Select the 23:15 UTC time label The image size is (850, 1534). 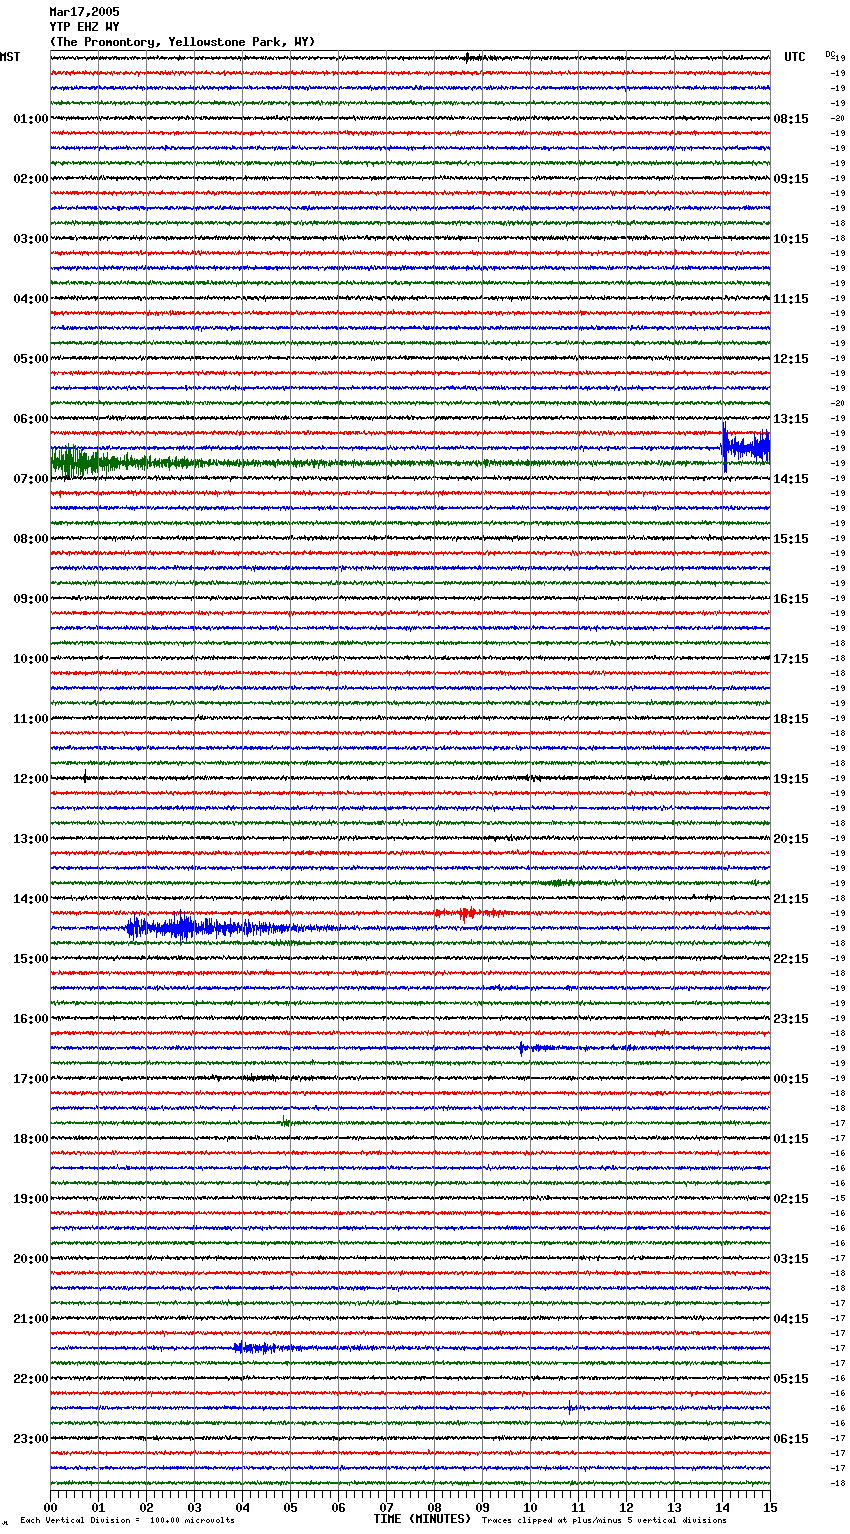(791, 1019)
